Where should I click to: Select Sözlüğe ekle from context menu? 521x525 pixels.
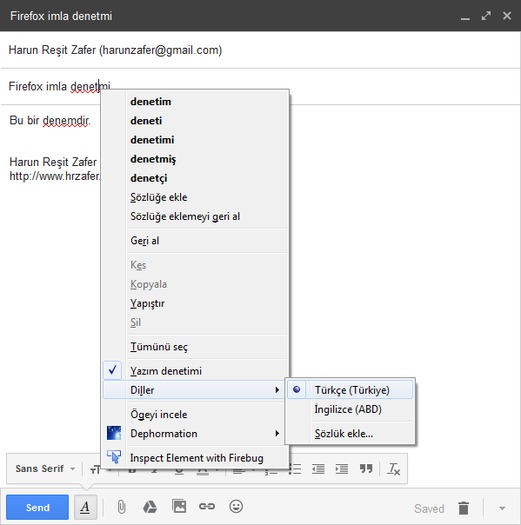(159, 197)
